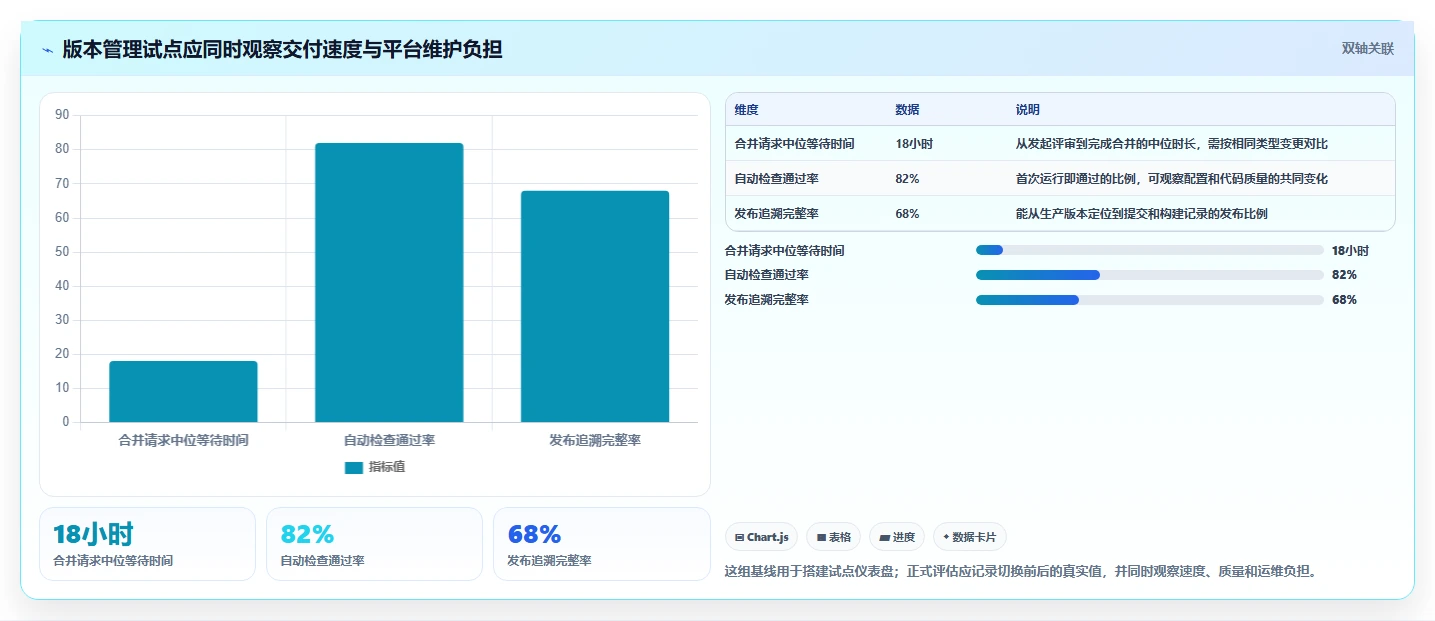Select the 进度 tag chip
Screen dimensions: 1435x621
click(x=897, y=537)
